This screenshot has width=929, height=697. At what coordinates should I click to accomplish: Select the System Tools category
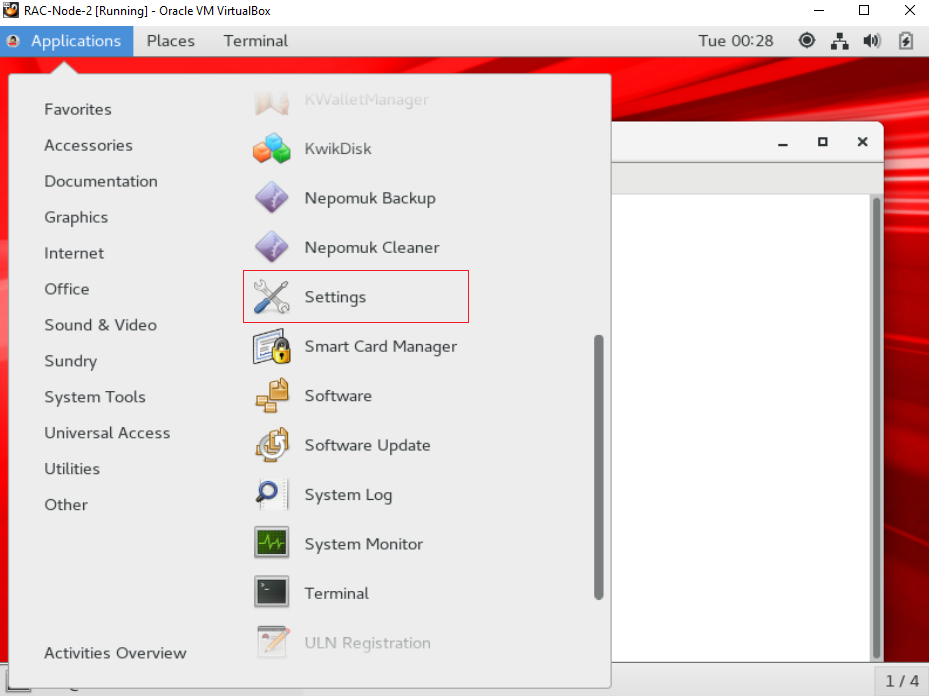pyautogui.click(x=95, y=397)
